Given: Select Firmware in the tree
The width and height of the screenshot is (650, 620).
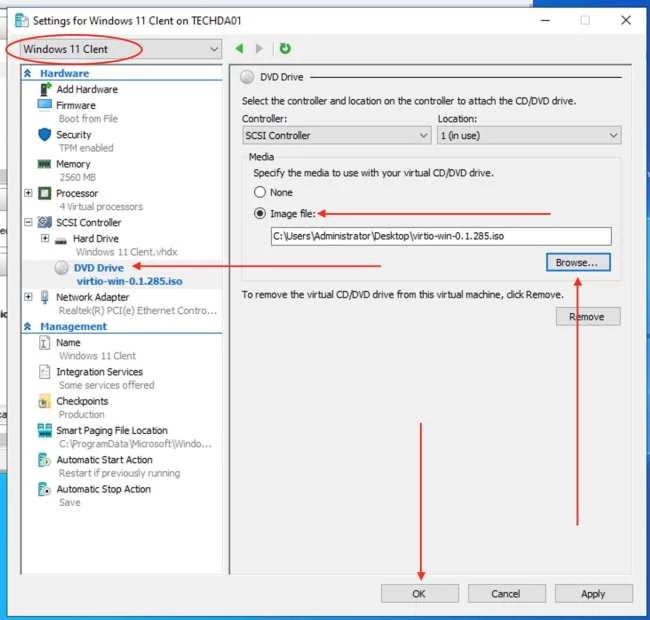Looking at the screenshot, I should pos(76,105).
